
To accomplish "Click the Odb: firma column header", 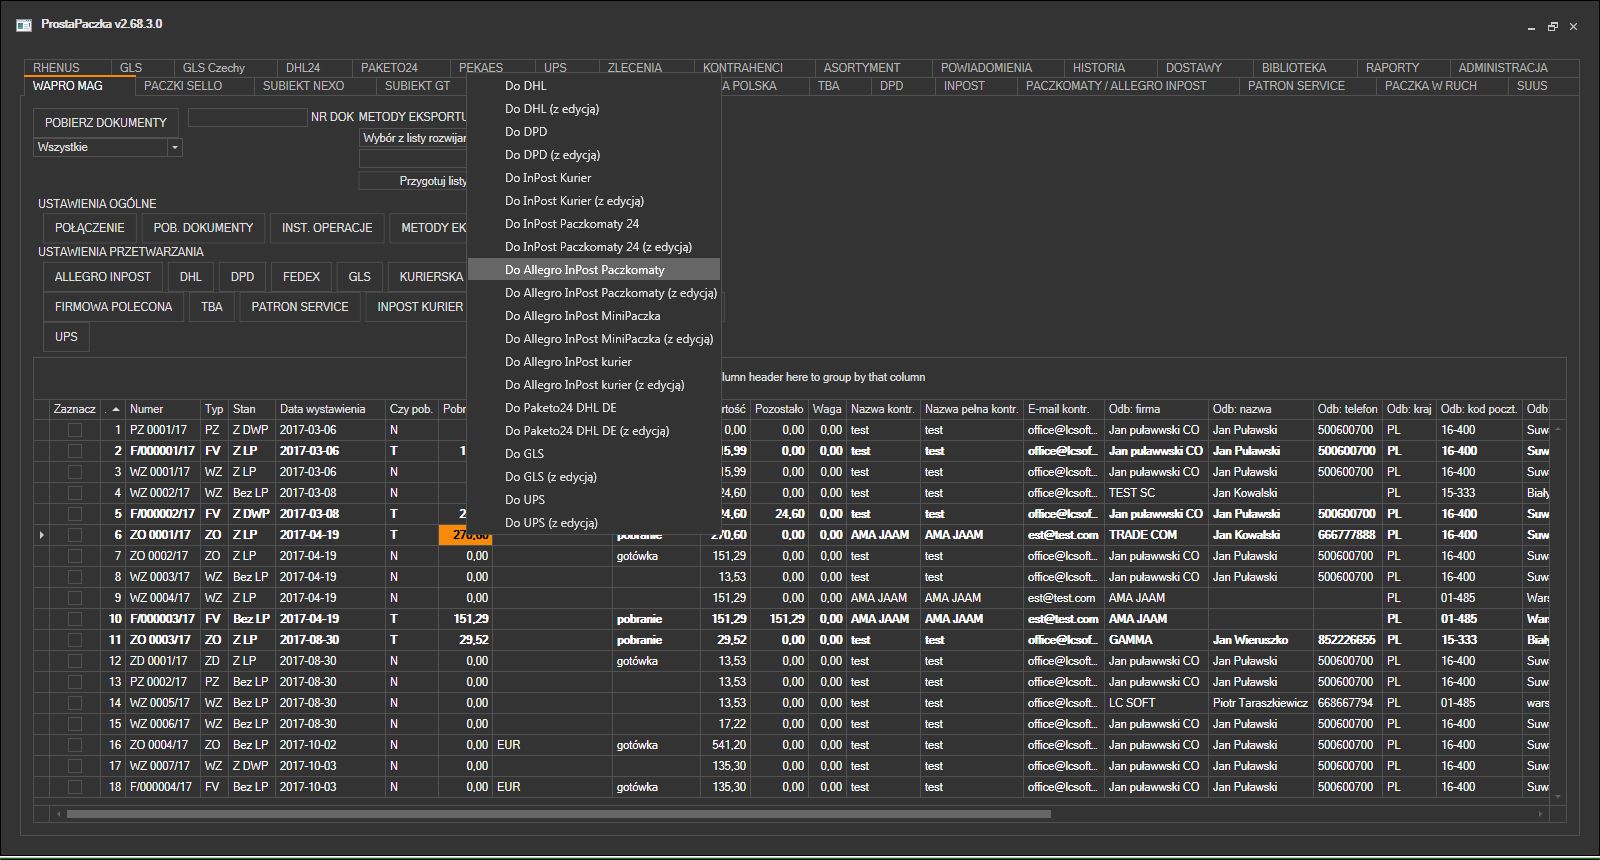I will (x=1157, y=409).
